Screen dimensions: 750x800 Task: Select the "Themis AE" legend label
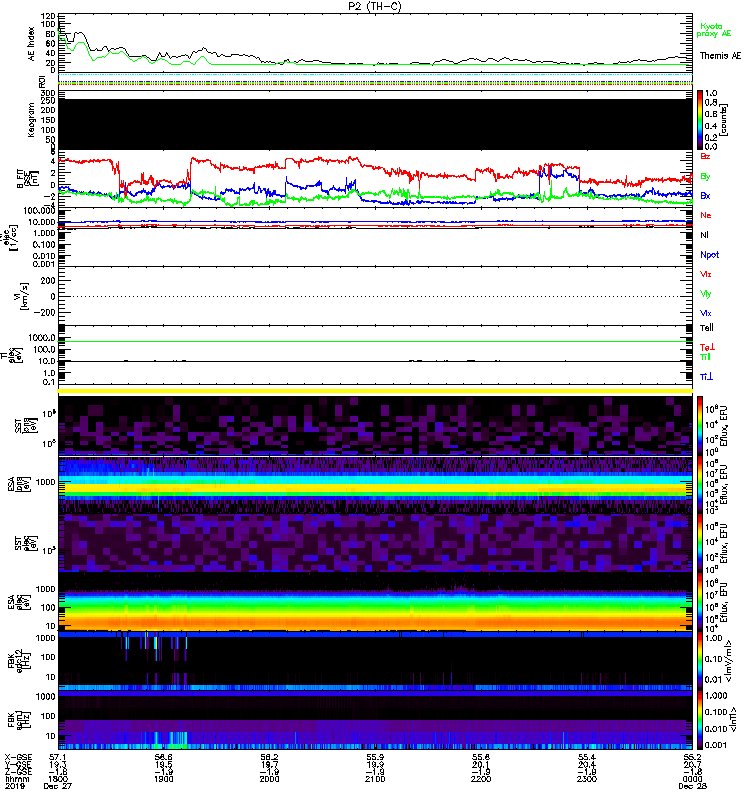tap(720, 56)
